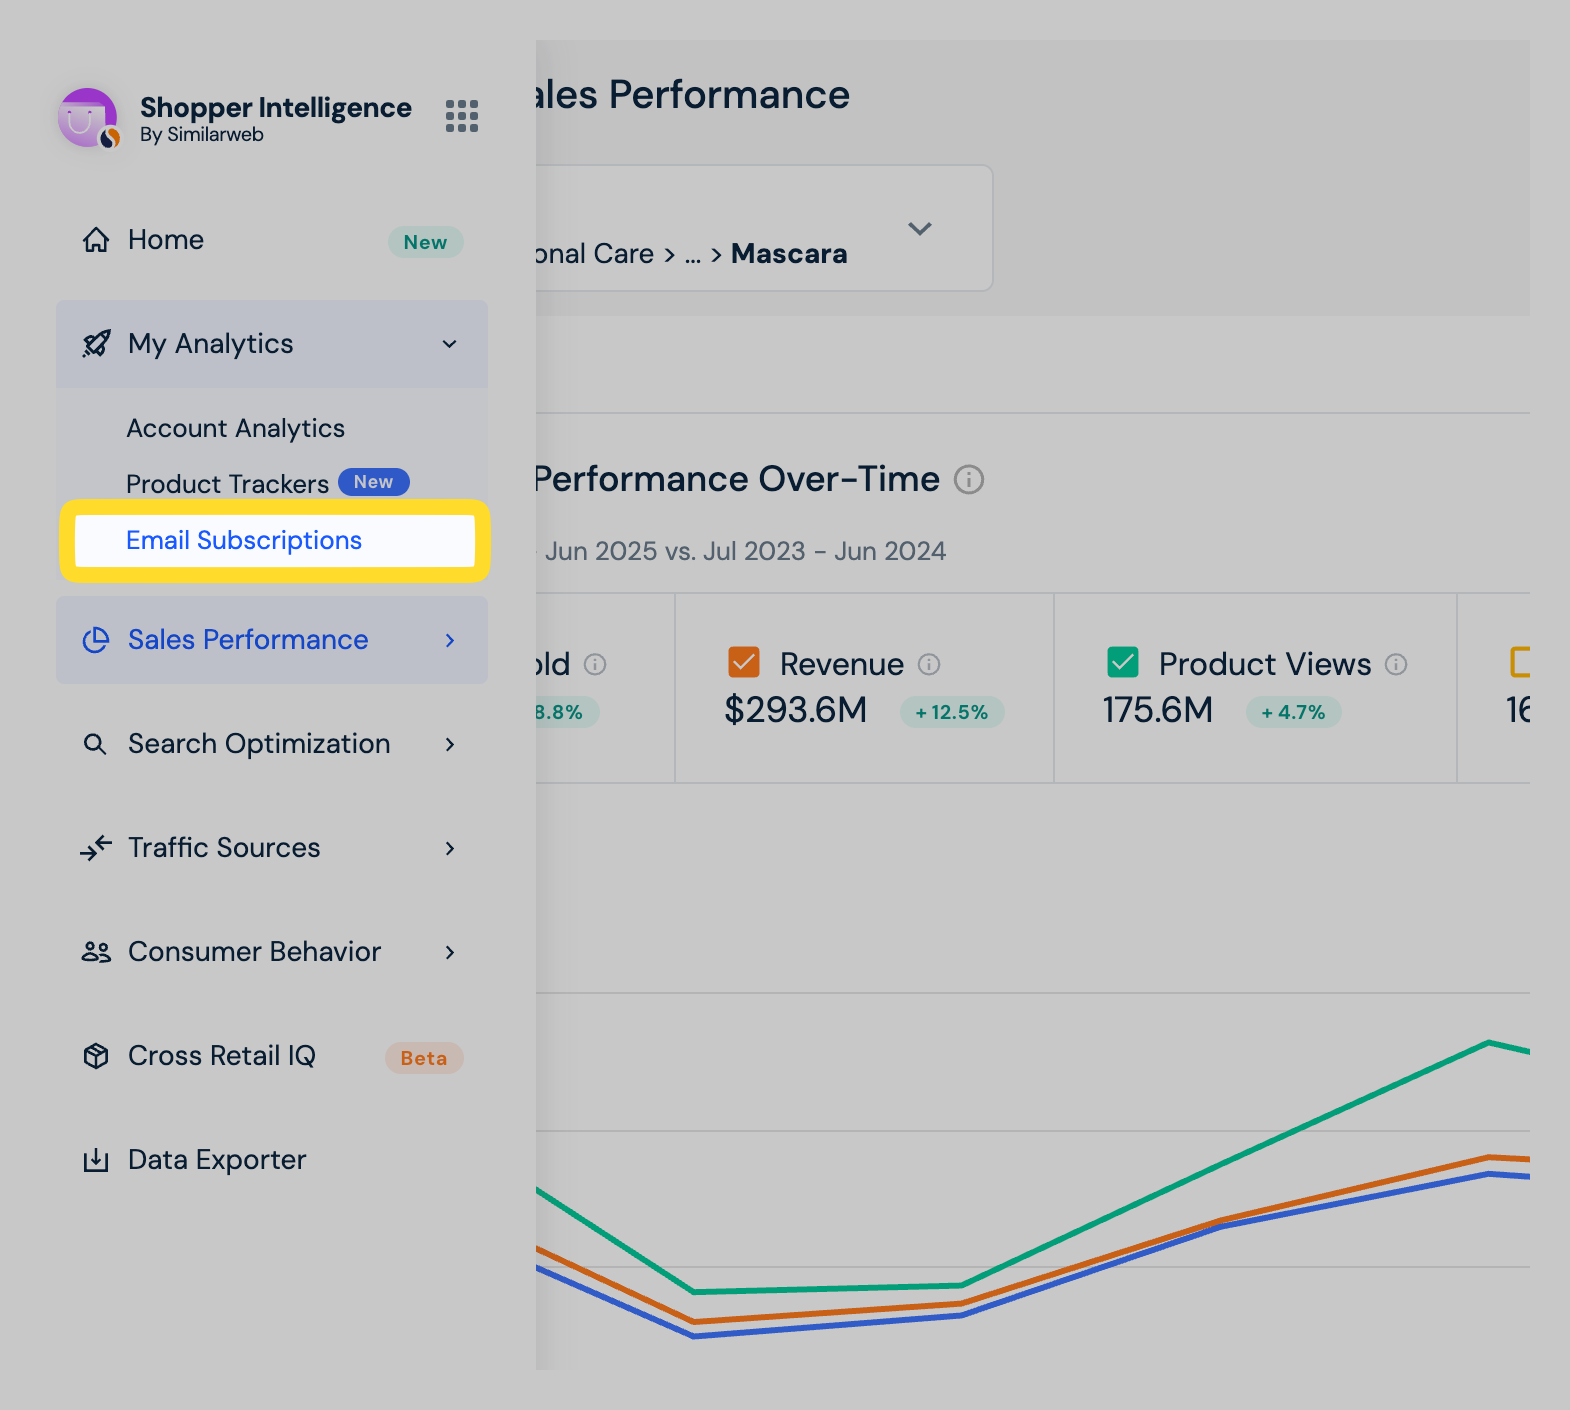Expand Traffic Sources submenu arrow
Image resolution: width=1570 pixels, height=1410 pixels.
[x=450, y=848]
